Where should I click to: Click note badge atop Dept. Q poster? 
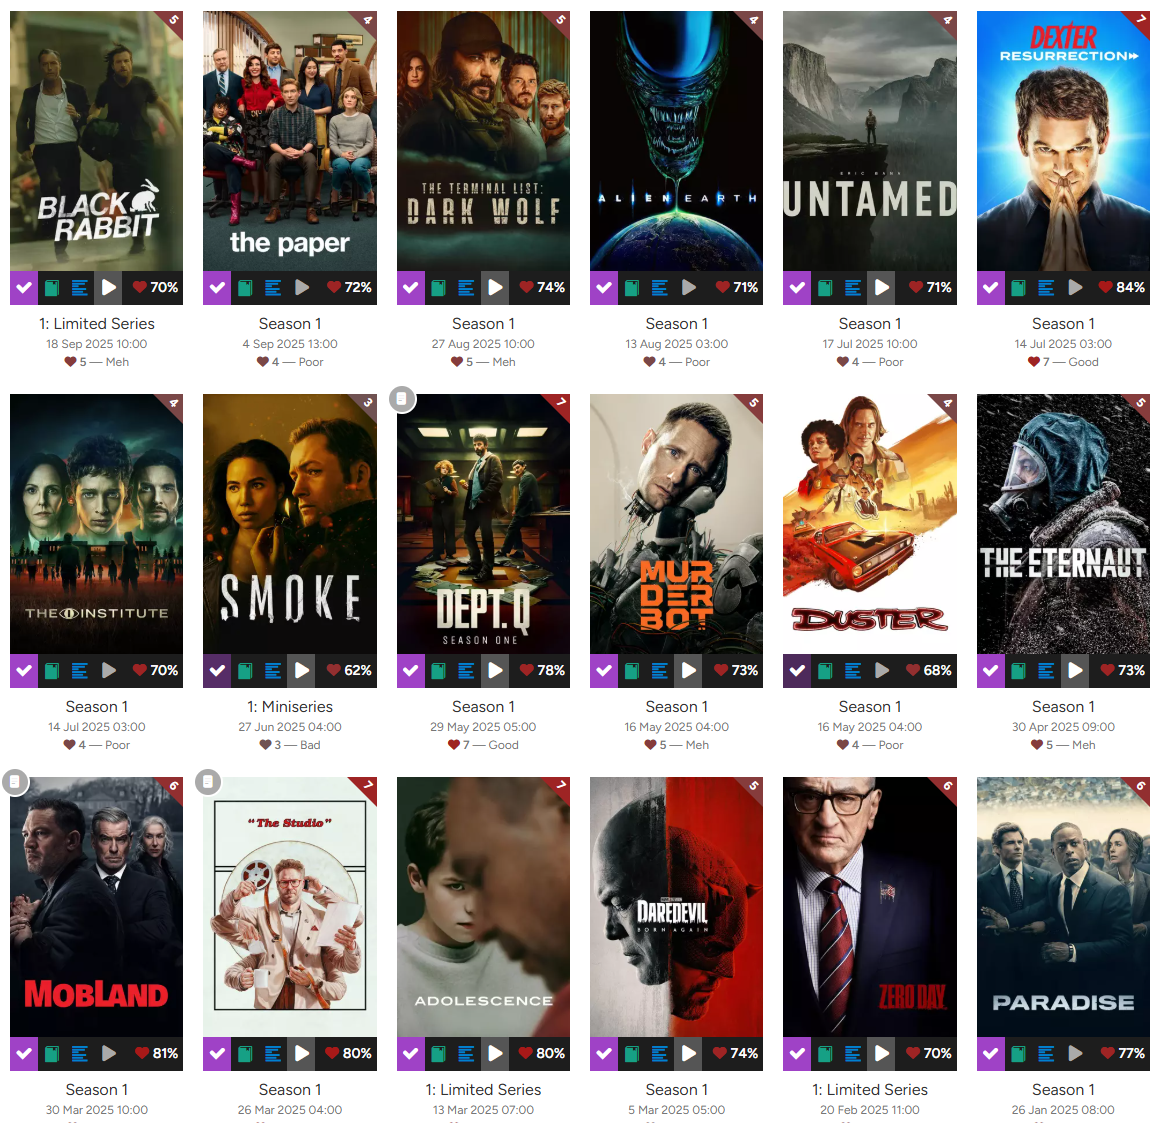(x=402, y=399)
